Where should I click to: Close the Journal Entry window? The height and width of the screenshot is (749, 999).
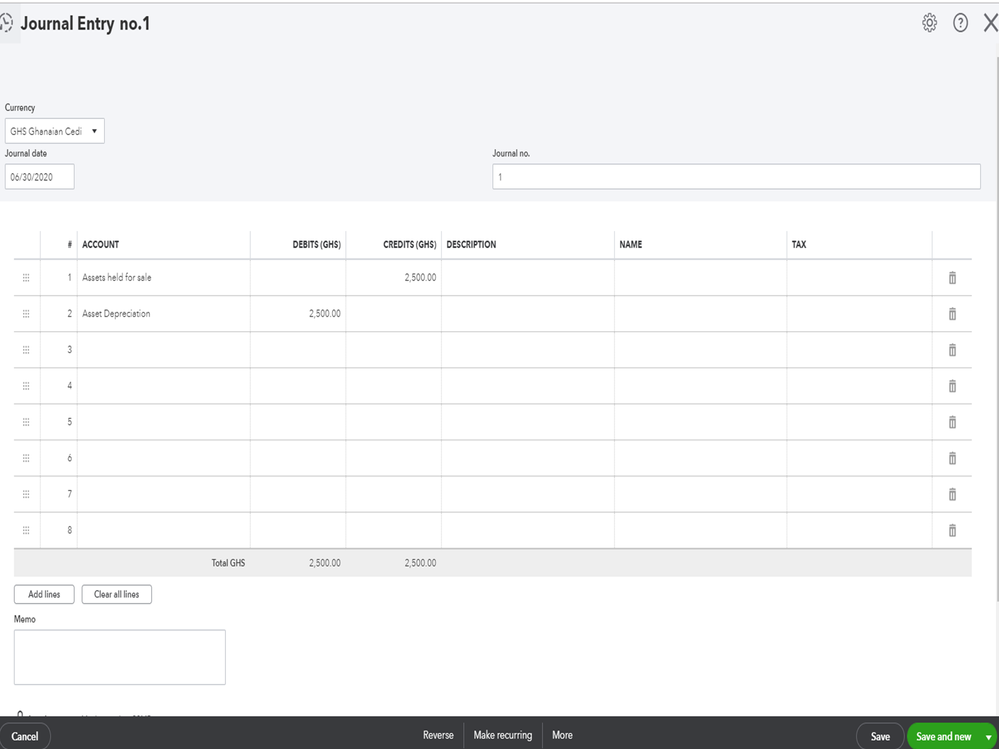tap(991, 23)
